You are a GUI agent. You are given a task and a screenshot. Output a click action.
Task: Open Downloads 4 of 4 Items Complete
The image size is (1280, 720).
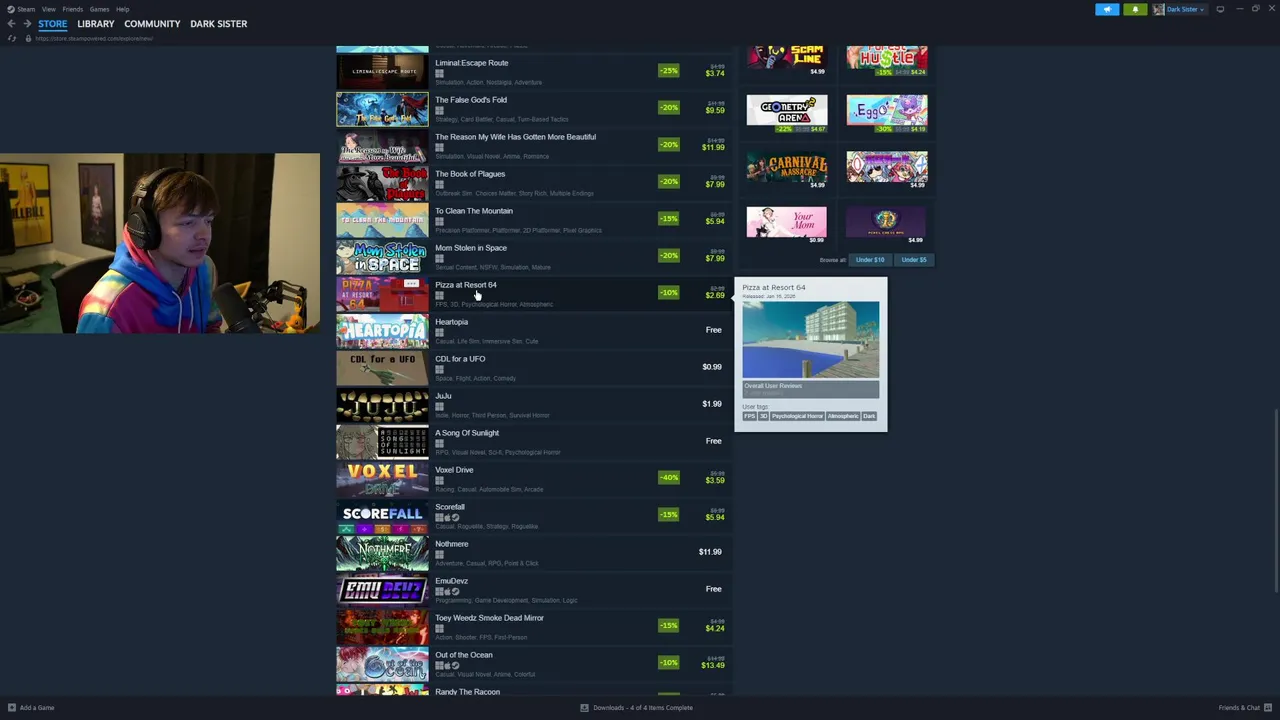[642, 708]
